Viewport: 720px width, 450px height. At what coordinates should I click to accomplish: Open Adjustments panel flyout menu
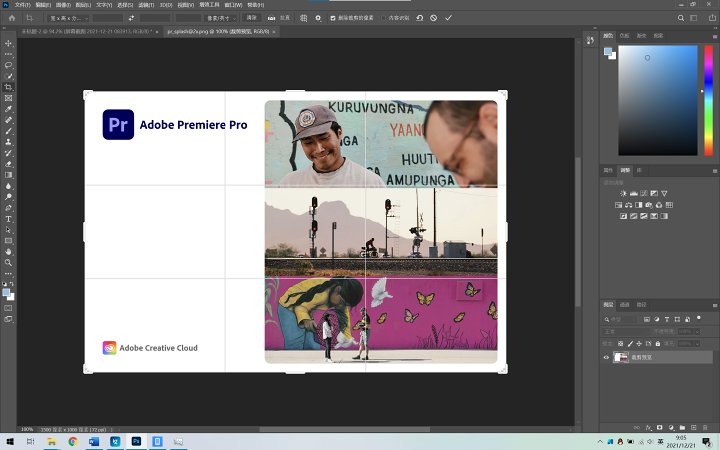(x=714, y=171)
